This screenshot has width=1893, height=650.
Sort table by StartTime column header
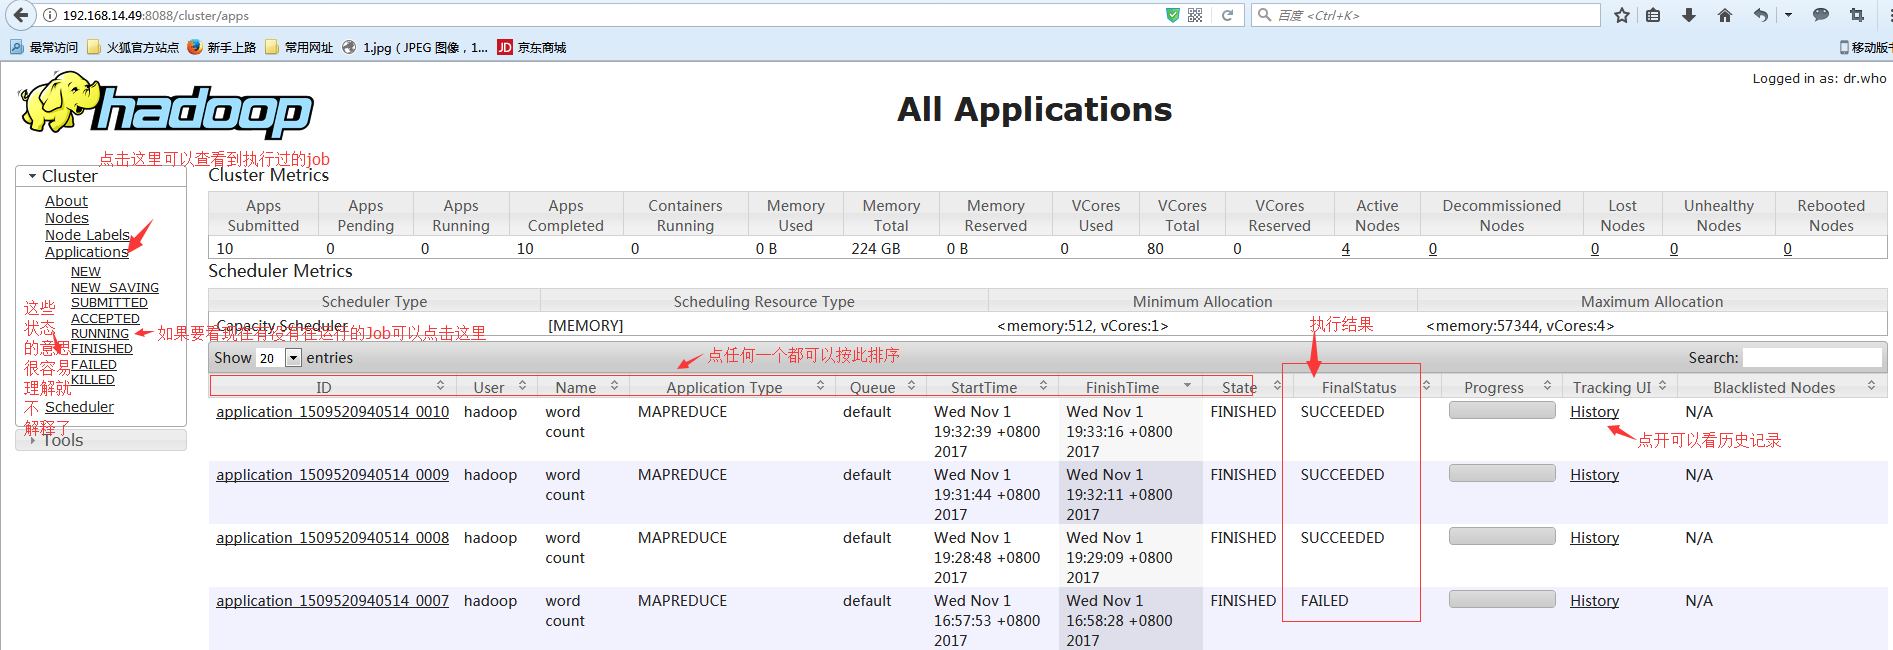pos(983,387)
